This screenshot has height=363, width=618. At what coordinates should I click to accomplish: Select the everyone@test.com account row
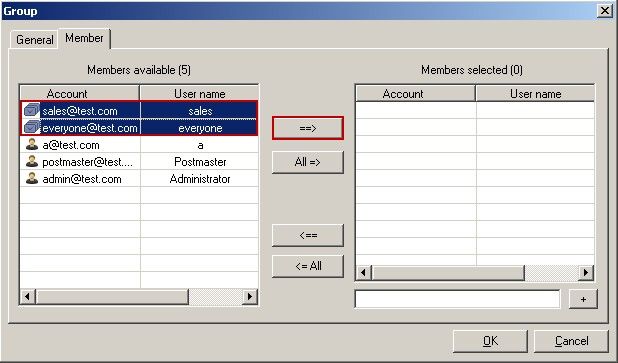(139, 128)
